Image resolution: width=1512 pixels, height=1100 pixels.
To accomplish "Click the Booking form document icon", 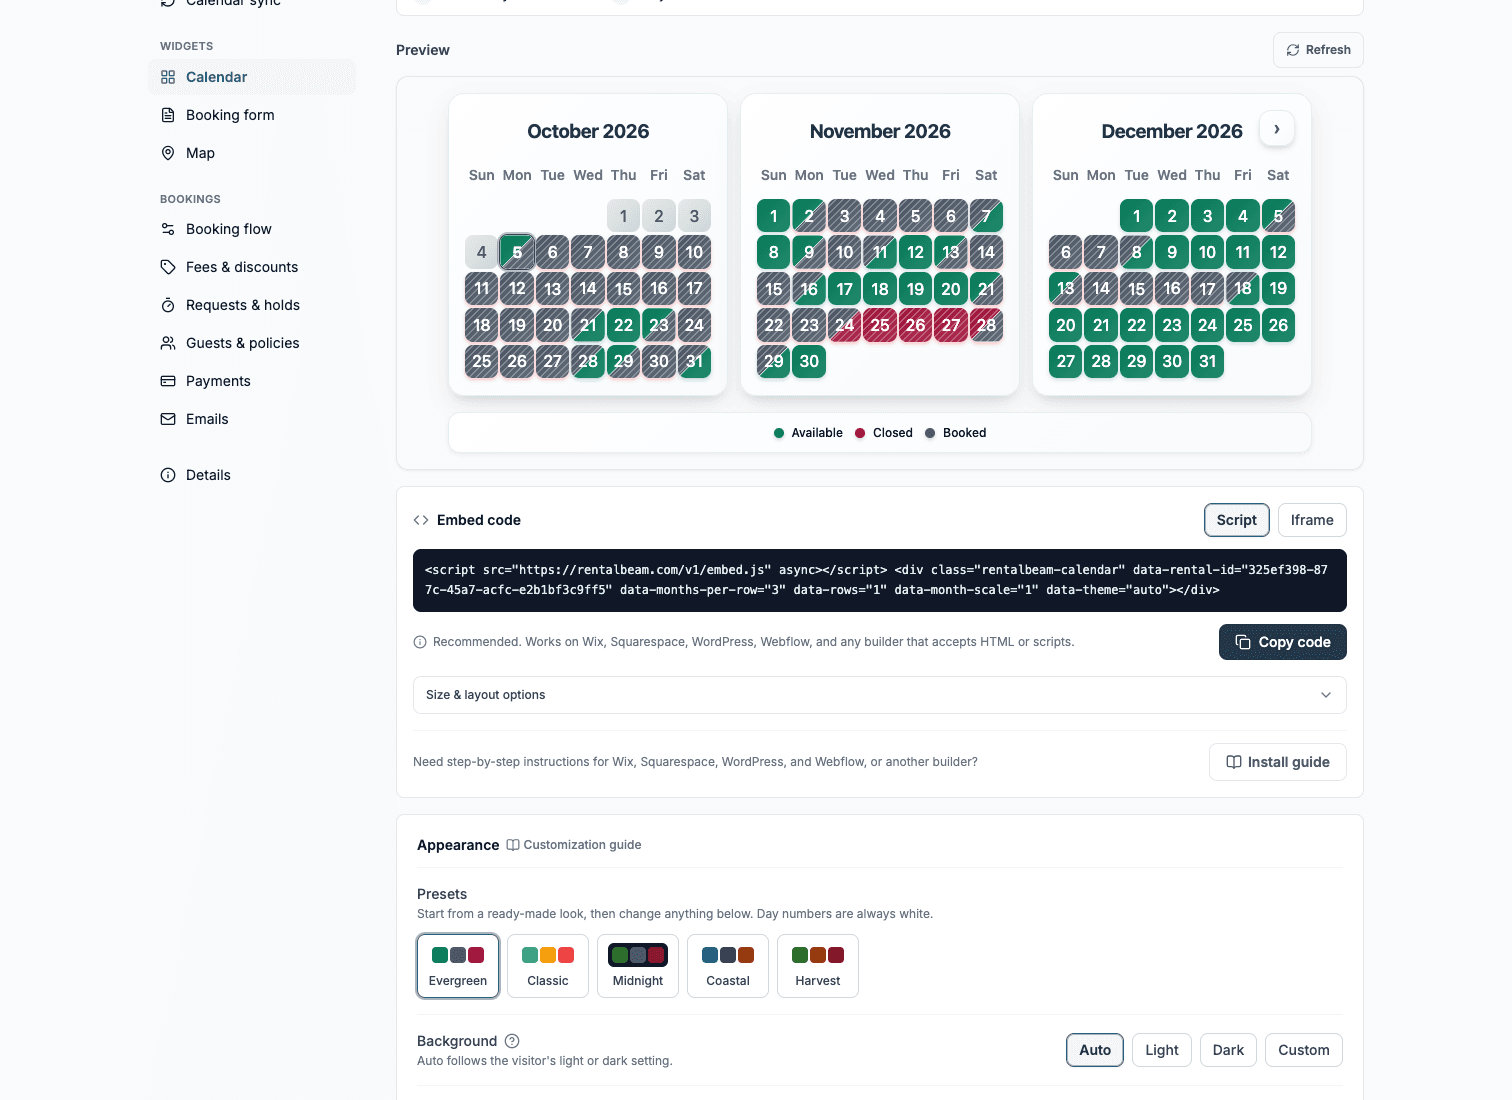I will 168,115.
